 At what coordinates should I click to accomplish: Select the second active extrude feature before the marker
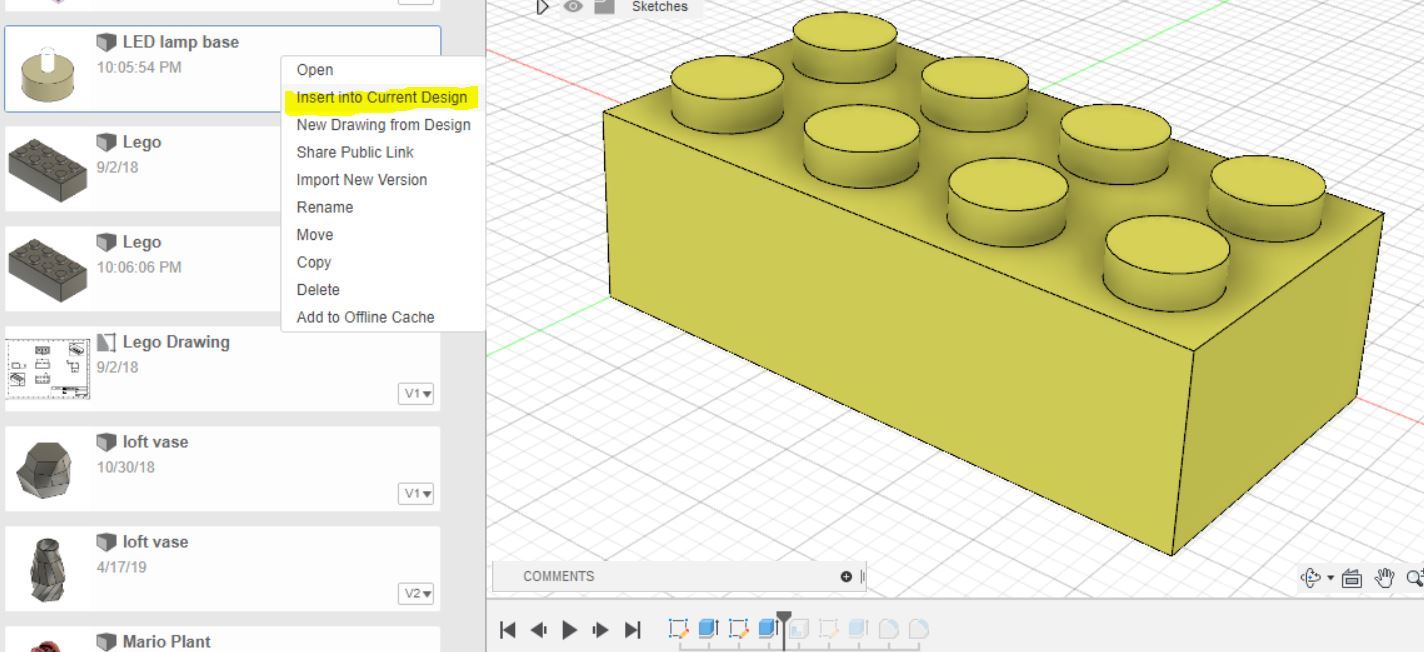point(768,629)
